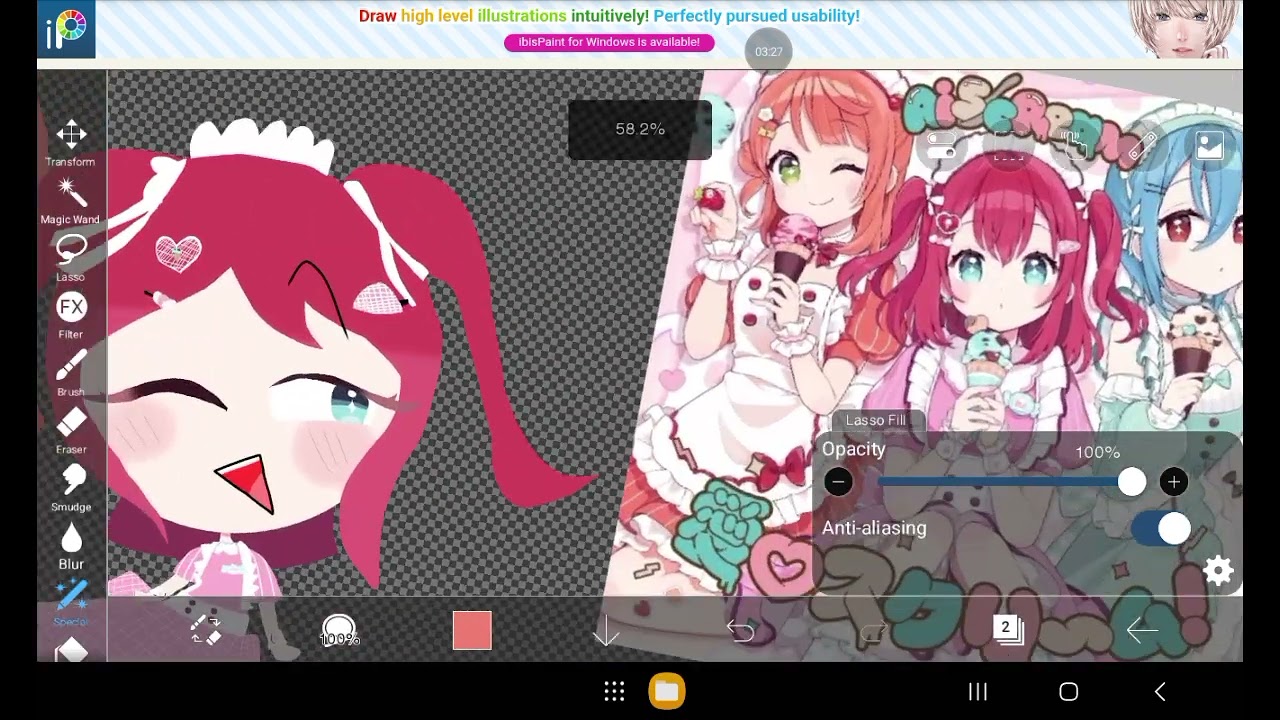Open the yellow Files app icon
Viewport: 1280px width, 720px height.
pos(667,691)
